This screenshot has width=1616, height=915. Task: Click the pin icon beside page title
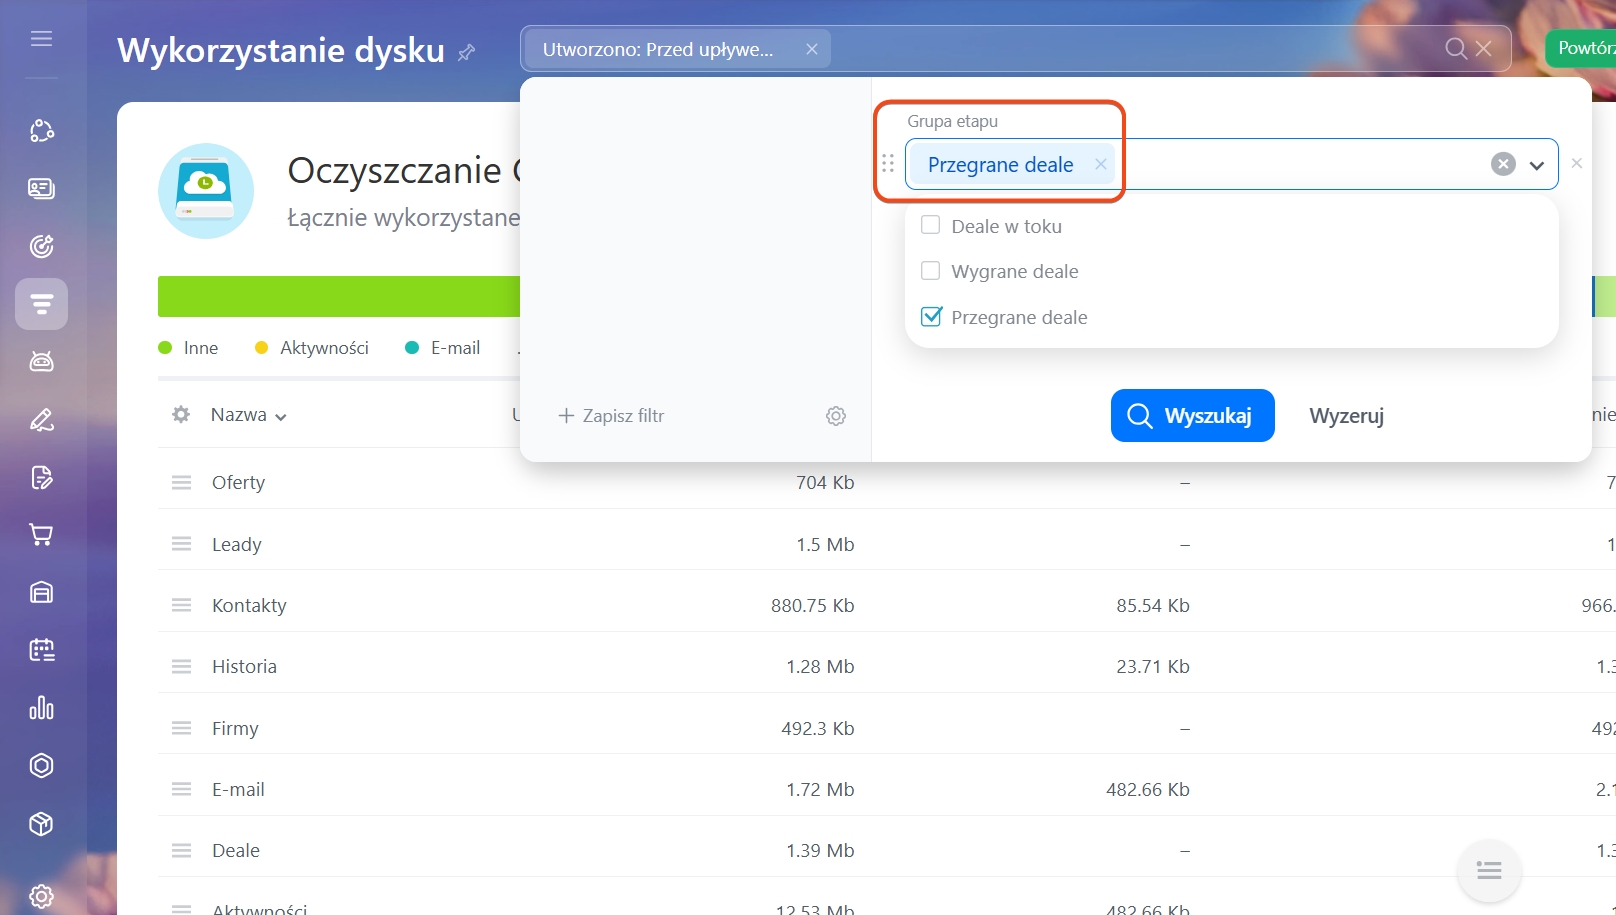click(x=466, y=52)
